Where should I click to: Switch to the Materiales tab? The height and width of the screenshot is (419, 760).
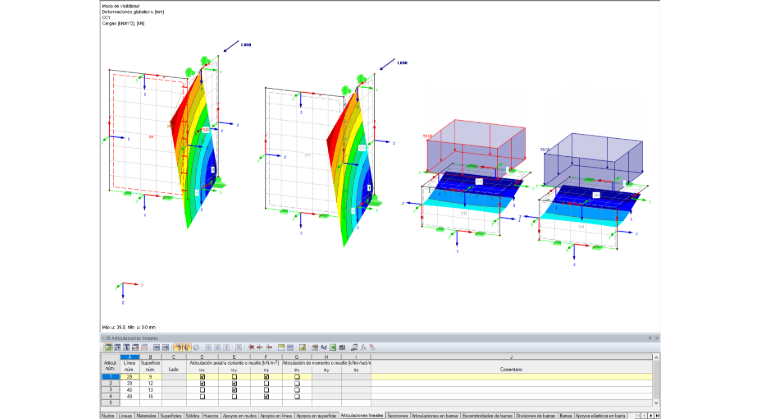pyautogui.click(x=146, y=416)
